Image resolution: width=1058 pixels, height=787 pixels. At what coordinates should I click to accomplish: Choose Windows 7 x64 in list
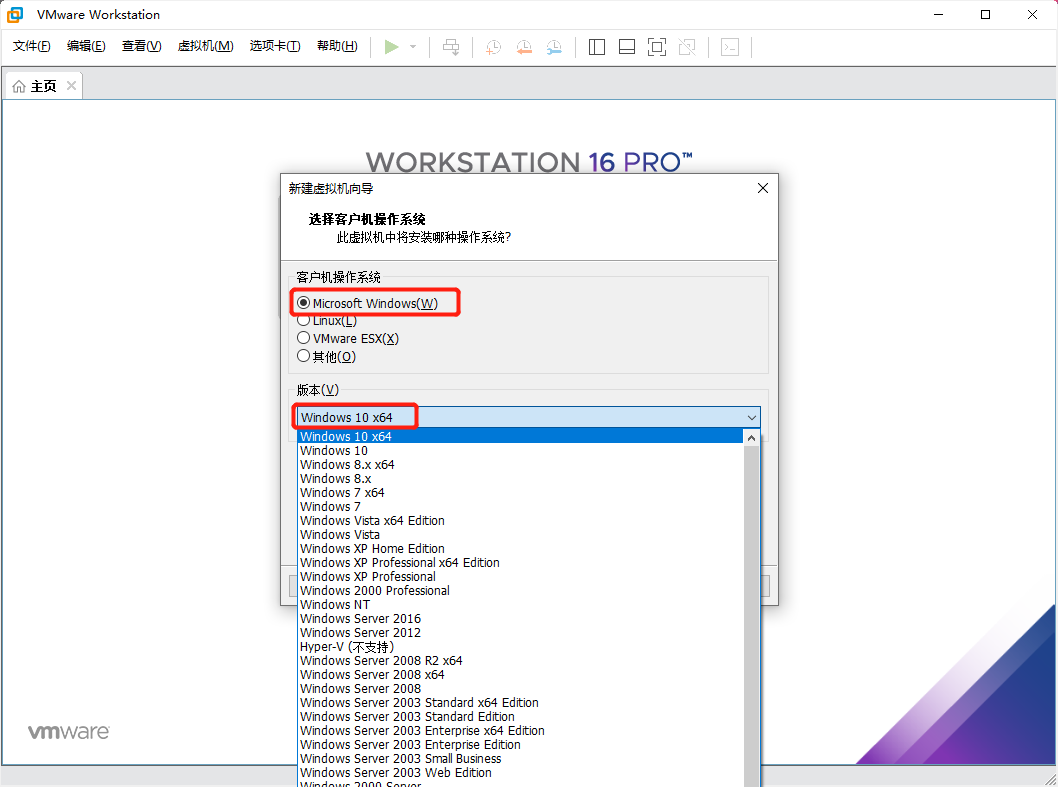pos(520,493)
